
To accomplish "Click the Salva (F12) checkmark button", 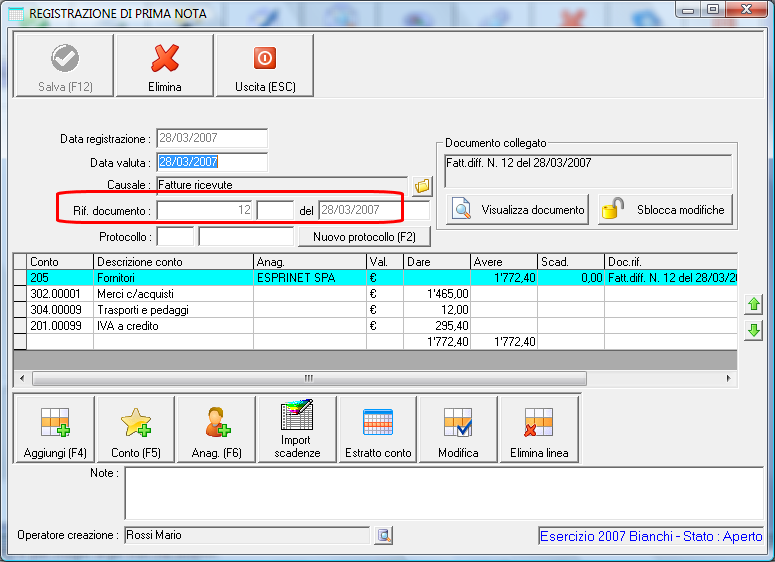I will 65,65.
